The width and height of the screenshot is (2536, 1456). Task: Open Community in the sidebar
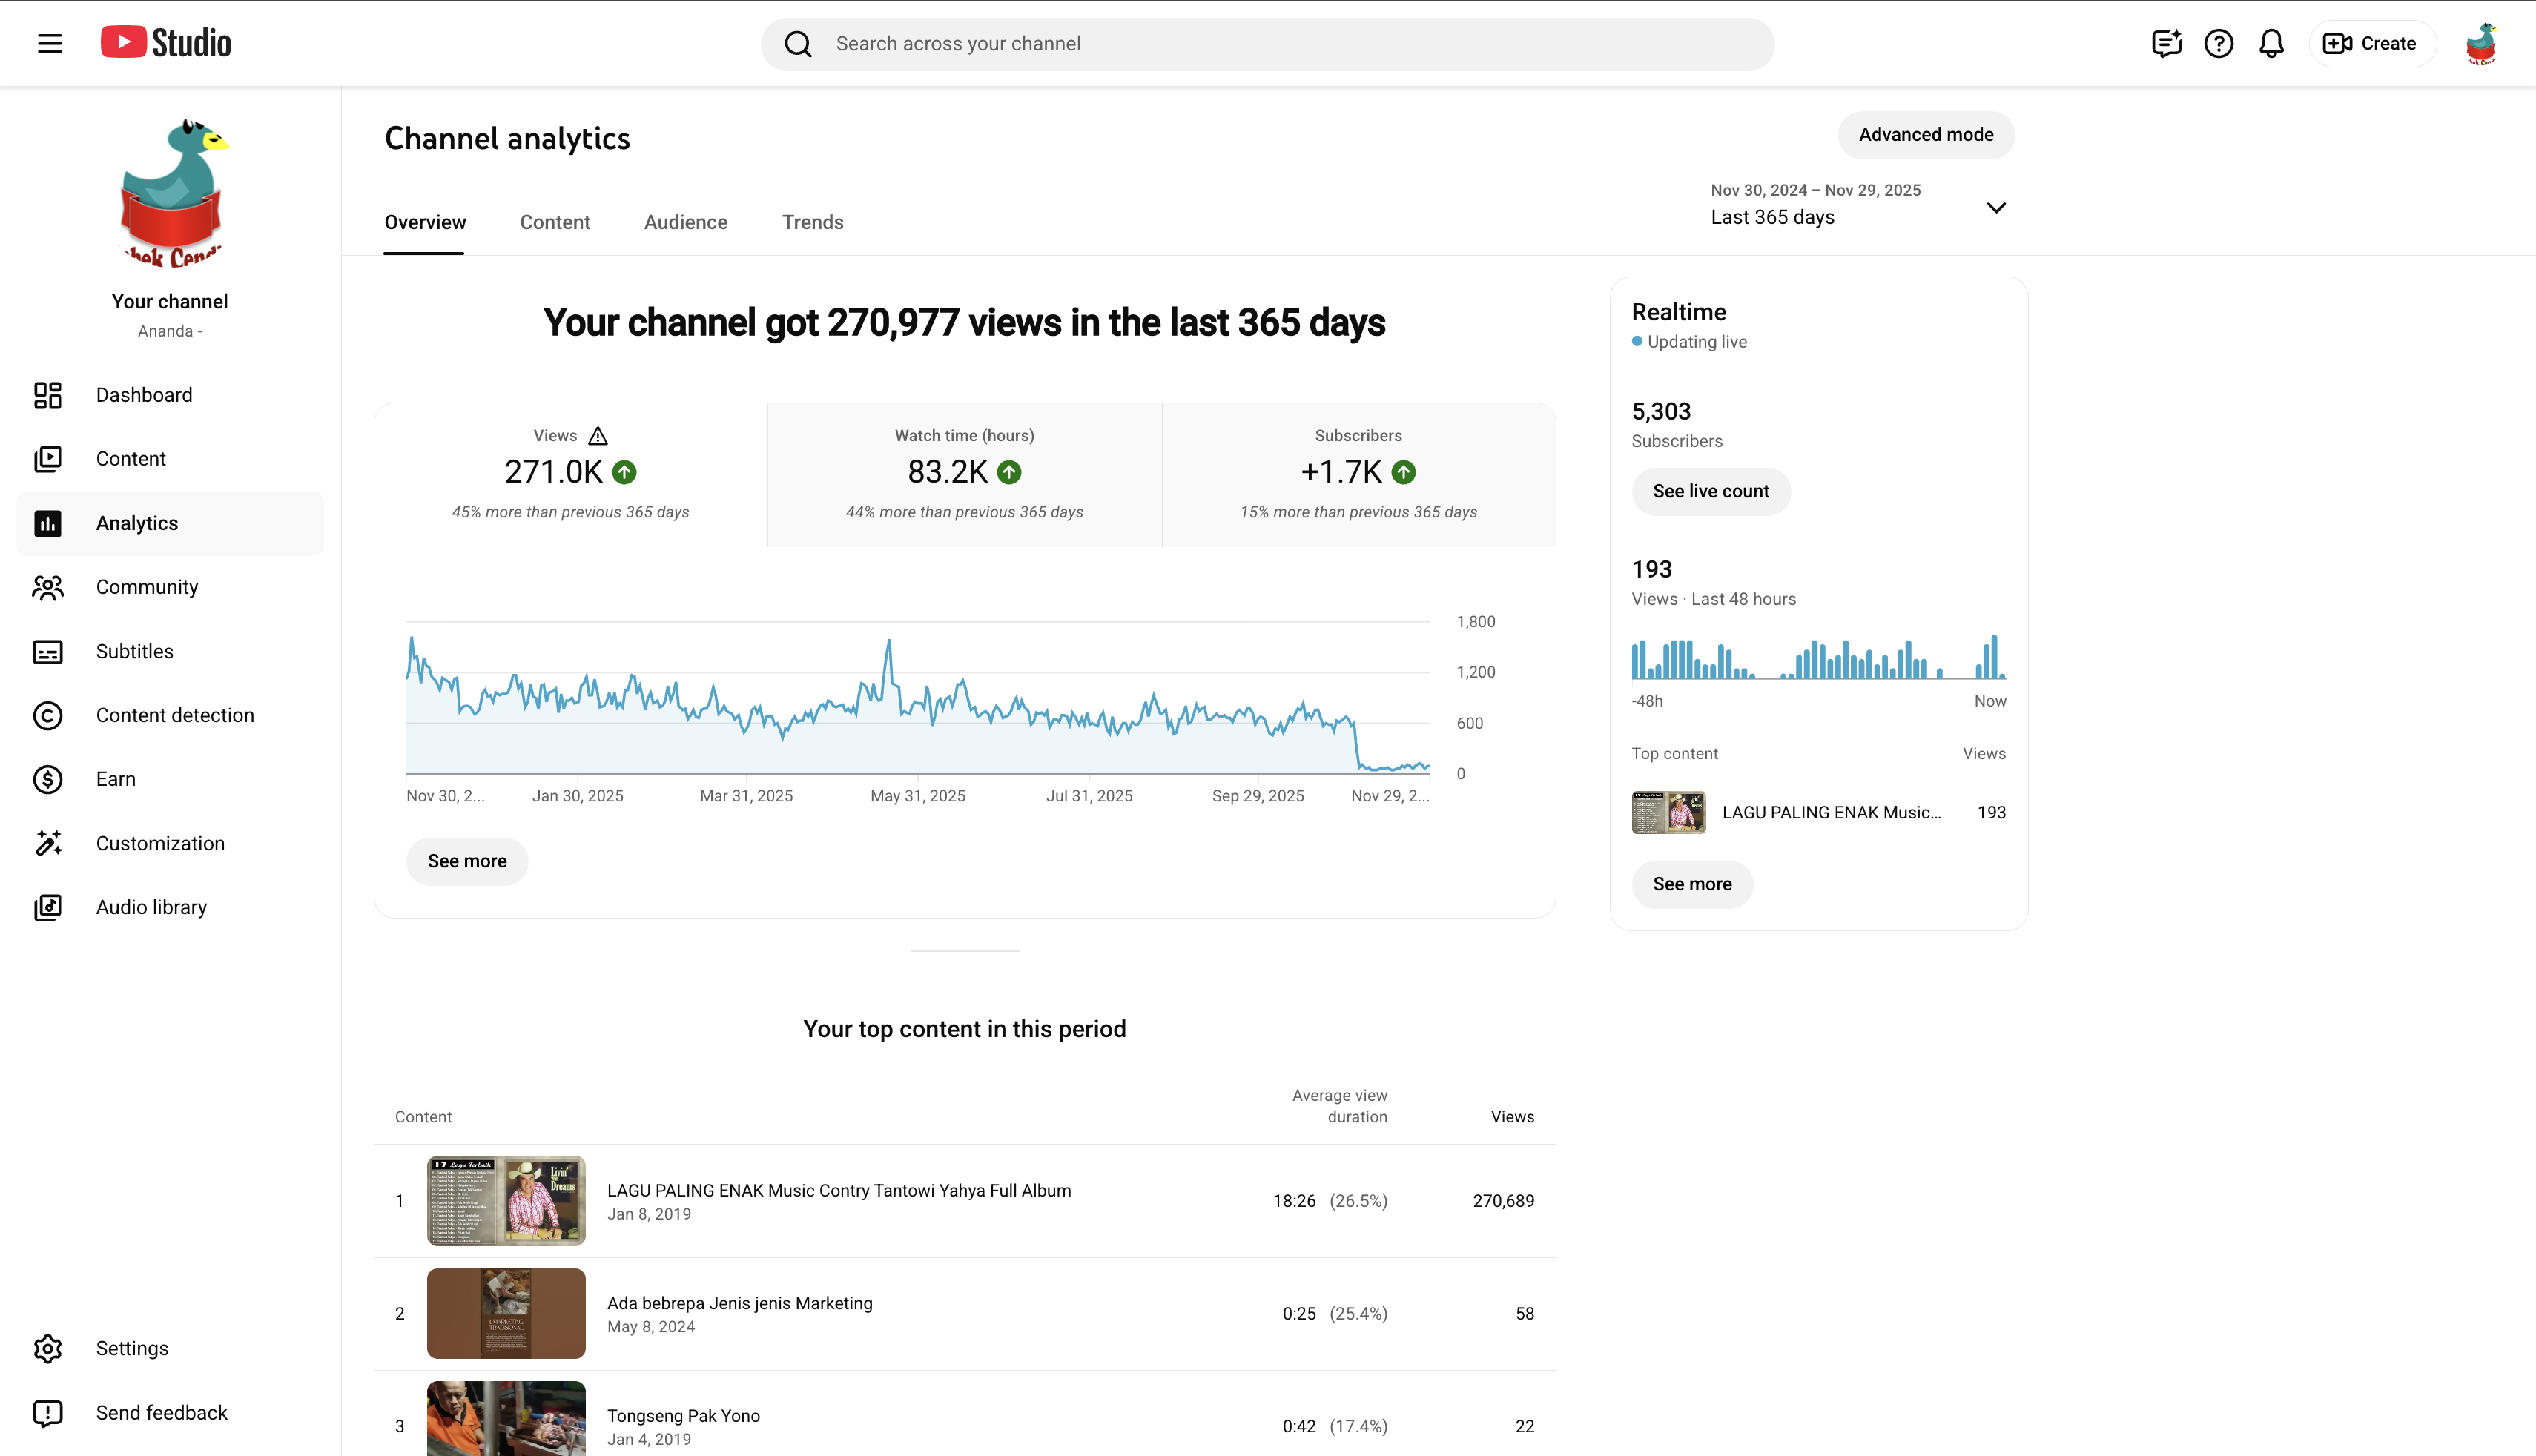point(170,587)
